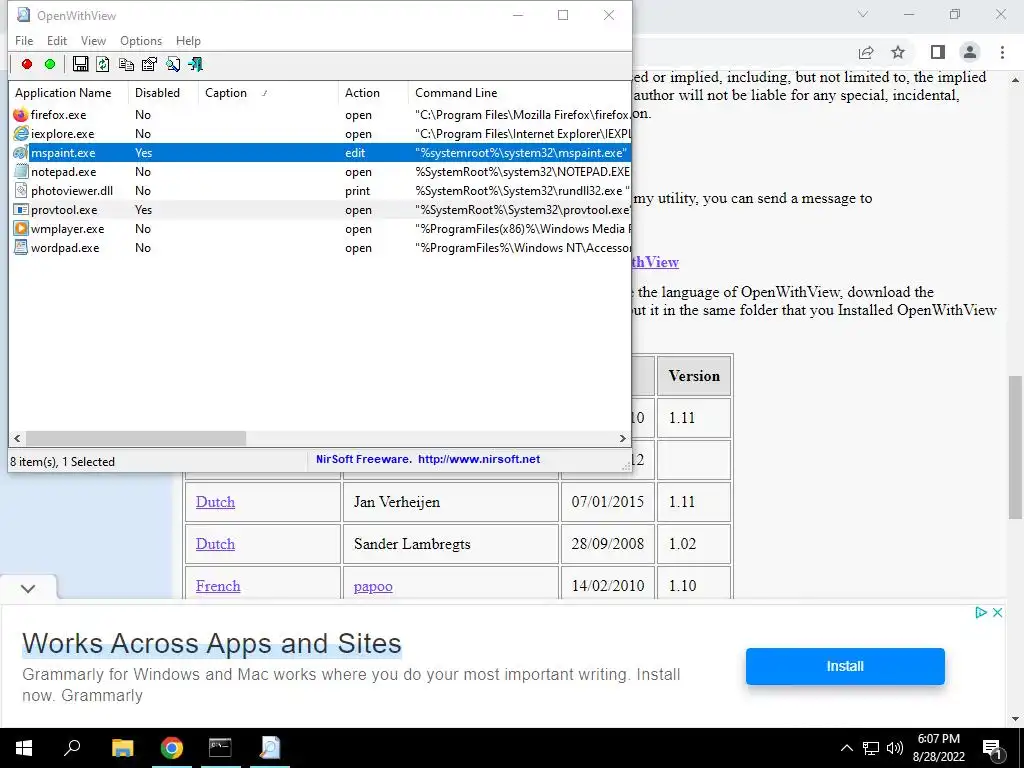Screen dimensions: 1024x768
Task: Sort by the Command Line column header
Action: (x=519, y=93)
